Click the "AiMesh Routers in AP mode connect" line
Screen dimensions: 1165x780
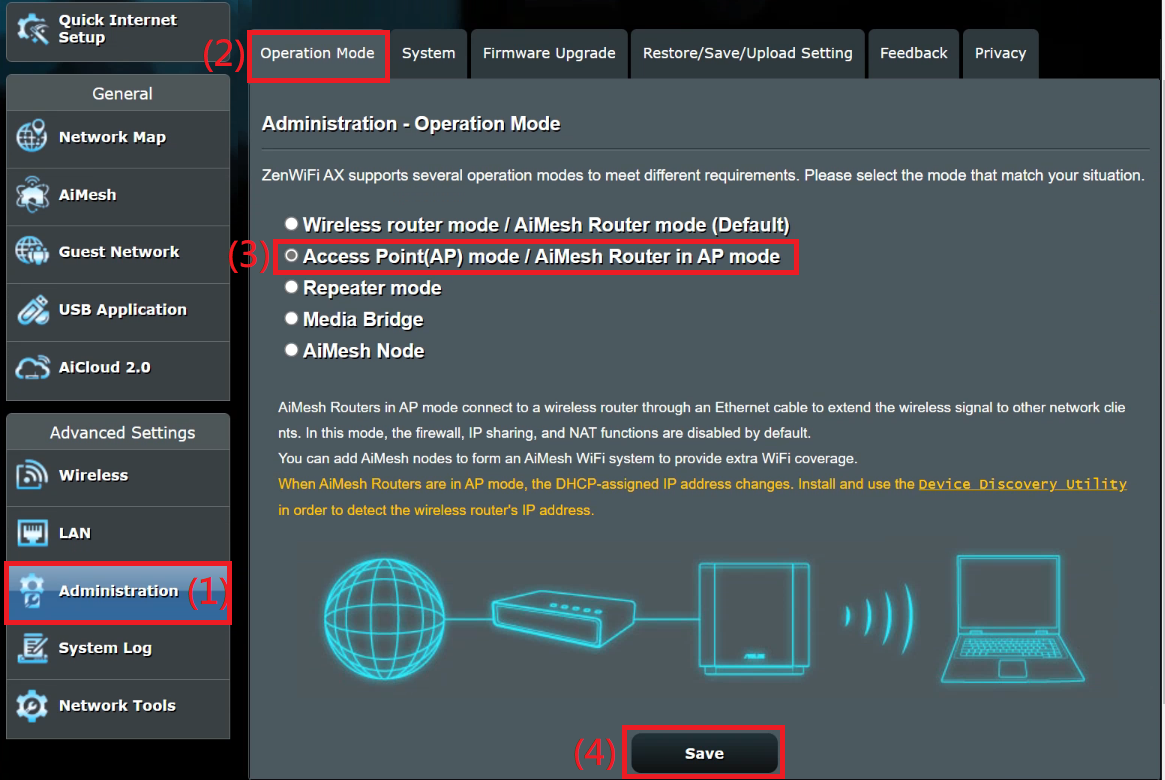[x=701, y=408]
